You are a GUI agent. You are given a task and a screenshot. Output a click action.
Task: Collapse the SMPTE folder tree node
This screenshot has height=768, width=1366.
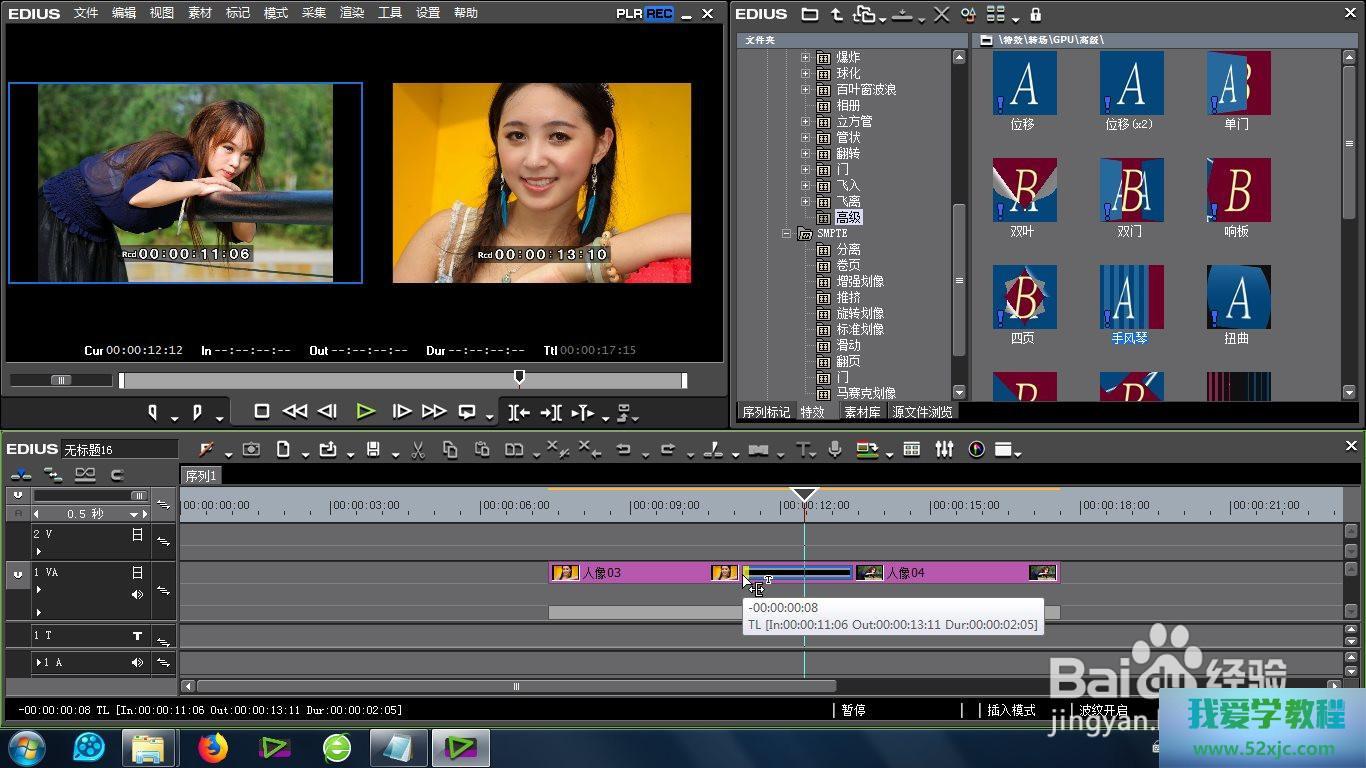[787, 233]
